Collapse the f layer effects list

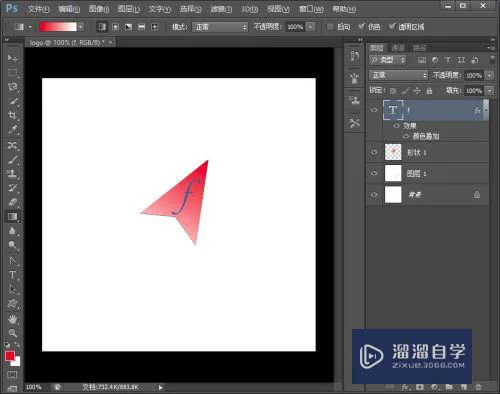pos(486,110)
